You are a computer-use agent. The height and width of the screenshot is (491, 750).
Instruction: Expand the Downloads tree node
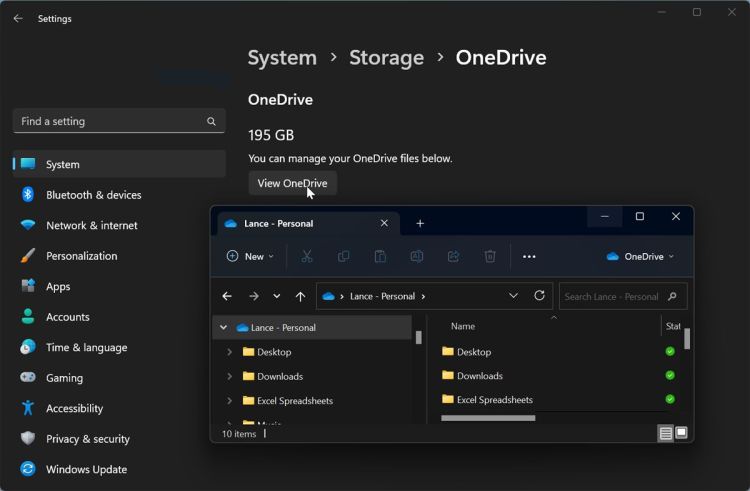pos(230,376)
